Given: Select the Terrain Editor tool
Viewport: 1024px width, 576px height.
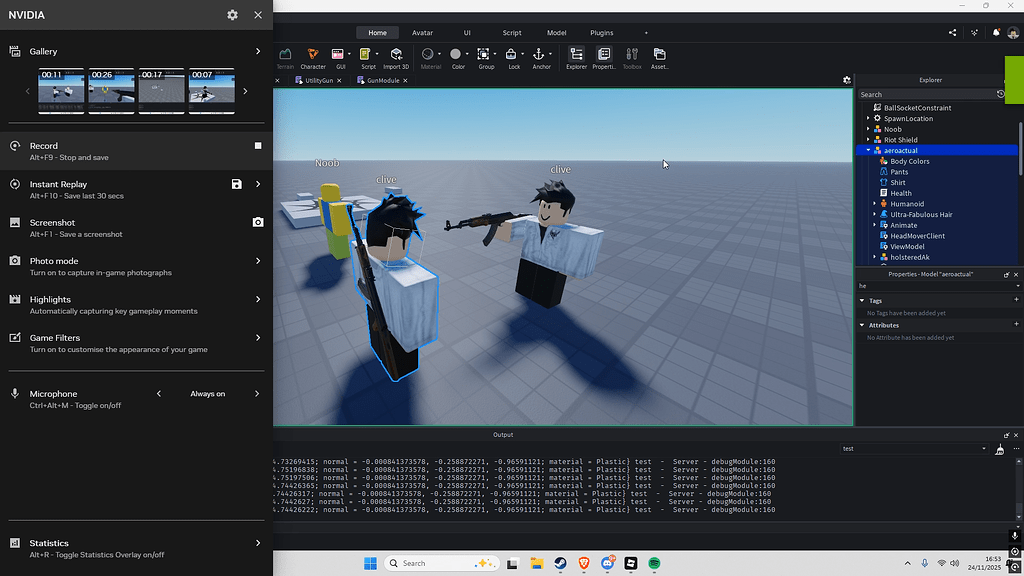Looking at the screenshot, I should tap(285, 55).
